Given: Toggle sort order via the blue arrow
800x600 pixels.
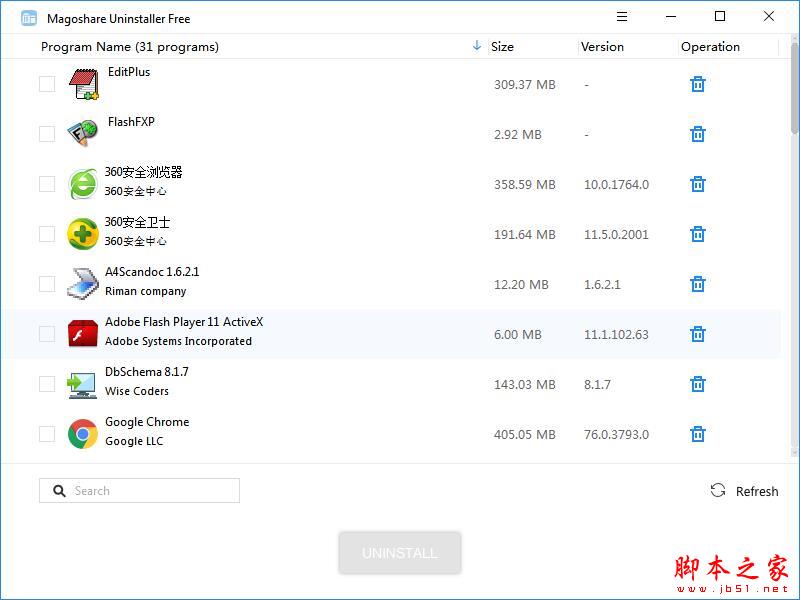Looking at the screenshot, I should tap(477, 46).
